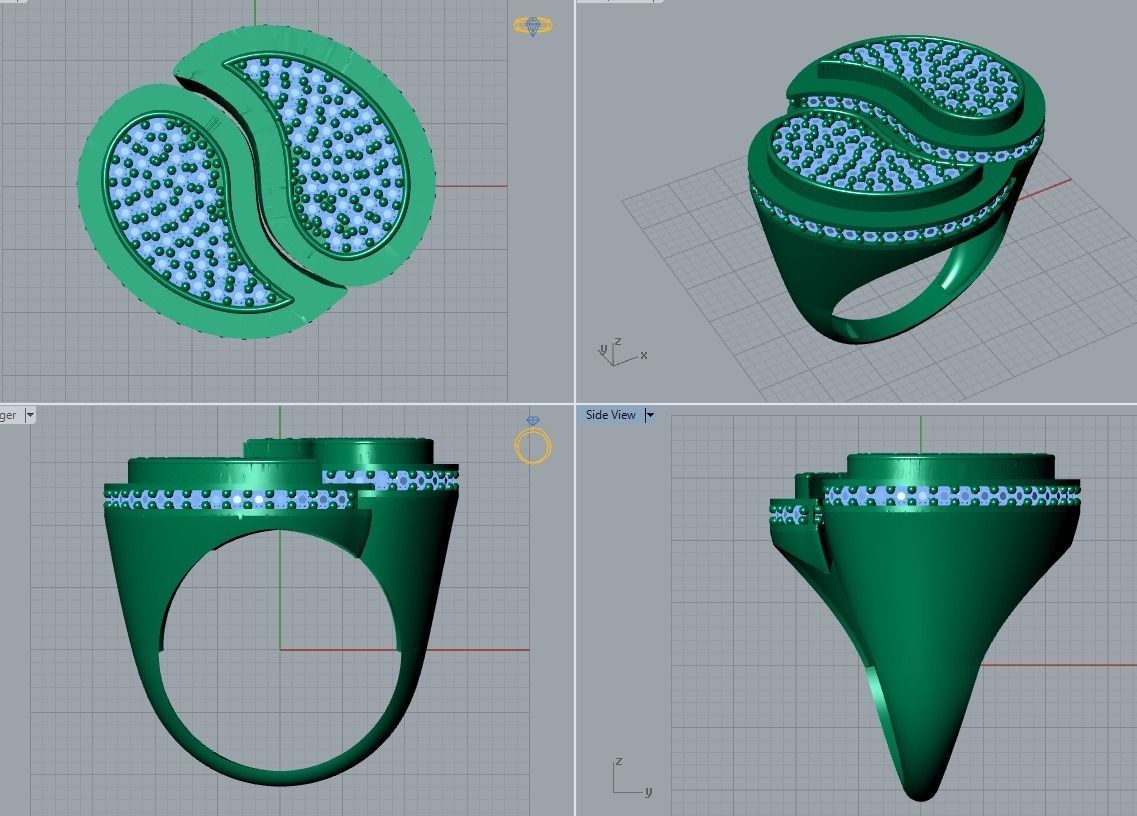1137x816 pixels.
Task: Open the Side View viewport dropdown arrow
Action: click(x=650, y=415)
